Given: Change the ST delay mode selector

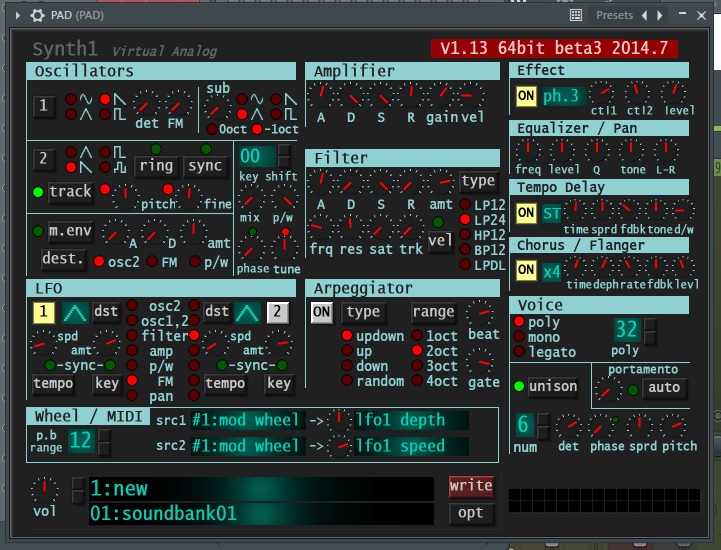Looking at the screenshot, I should click(551, 213).
